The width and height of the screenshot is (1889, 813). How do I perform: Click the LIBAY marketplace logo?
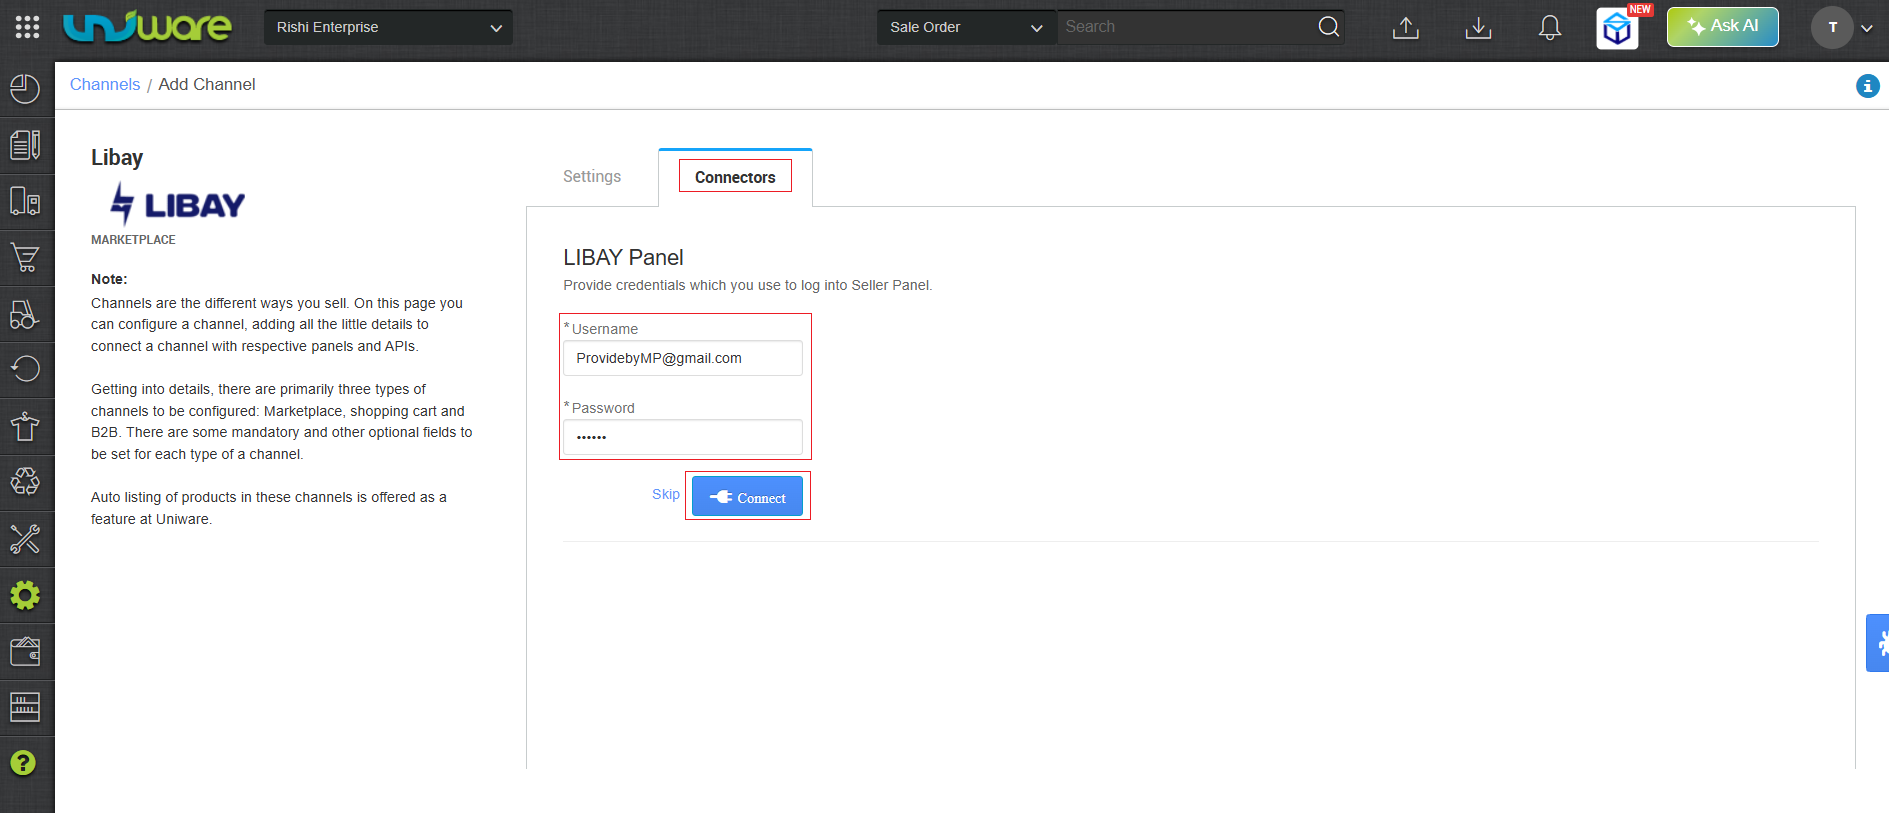point(177,204)
